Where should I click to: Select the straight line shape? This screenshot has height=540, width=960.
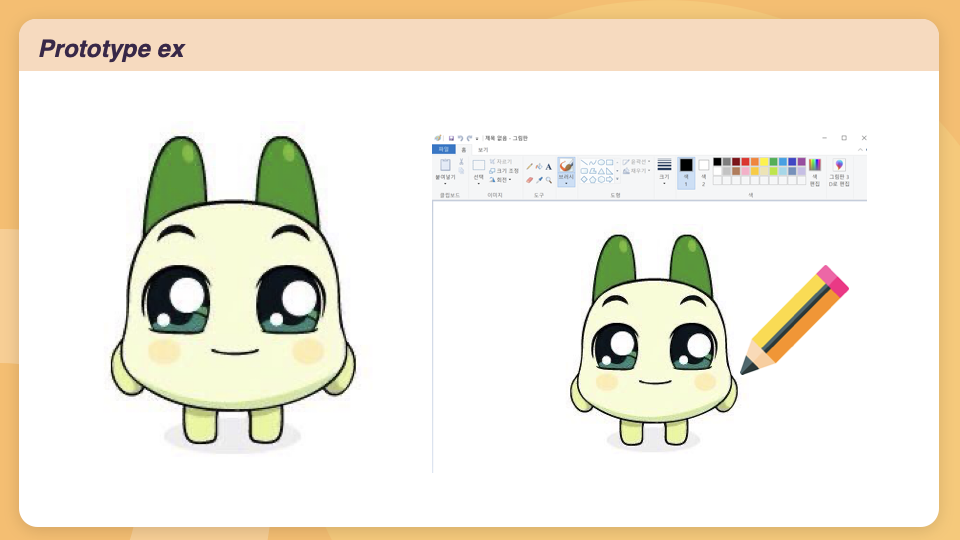(x=584, y=162)
